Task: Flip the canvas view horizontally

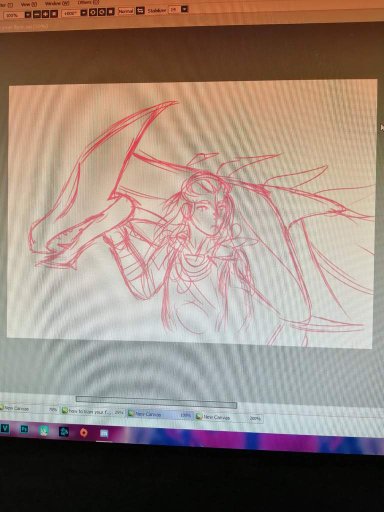Action: click(x=140, y=11)
